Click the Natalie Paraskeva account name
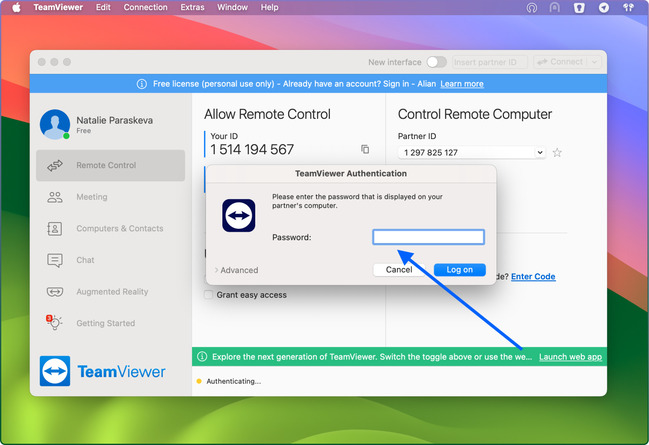649x445 pixels. [115, 120]
